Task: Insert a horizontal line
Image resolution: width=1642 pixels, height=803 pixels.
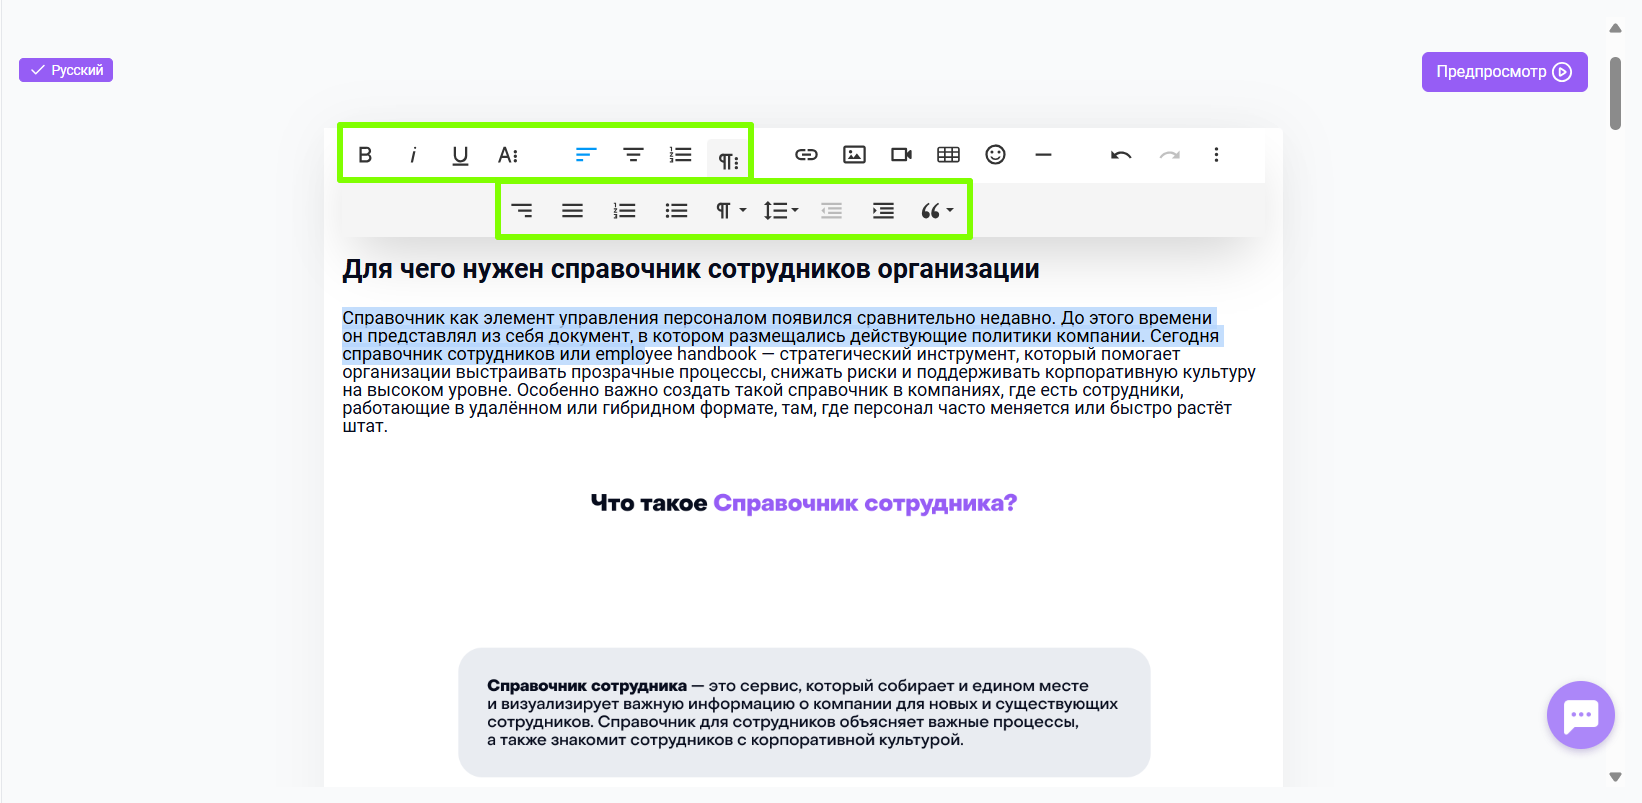Action: (x=1043, y=155)
